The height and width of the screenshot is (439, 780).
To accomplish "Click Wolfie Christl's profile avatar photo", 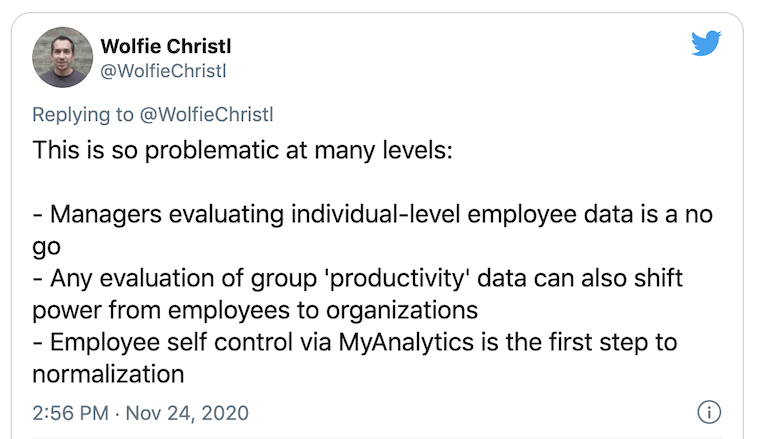I will pyautogui.click(x=63, y=57).
